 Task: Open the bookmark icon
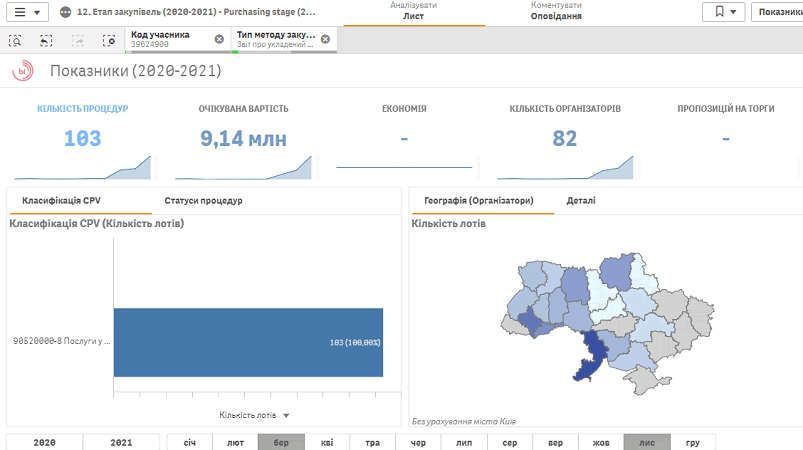click(x=720, y=11)
